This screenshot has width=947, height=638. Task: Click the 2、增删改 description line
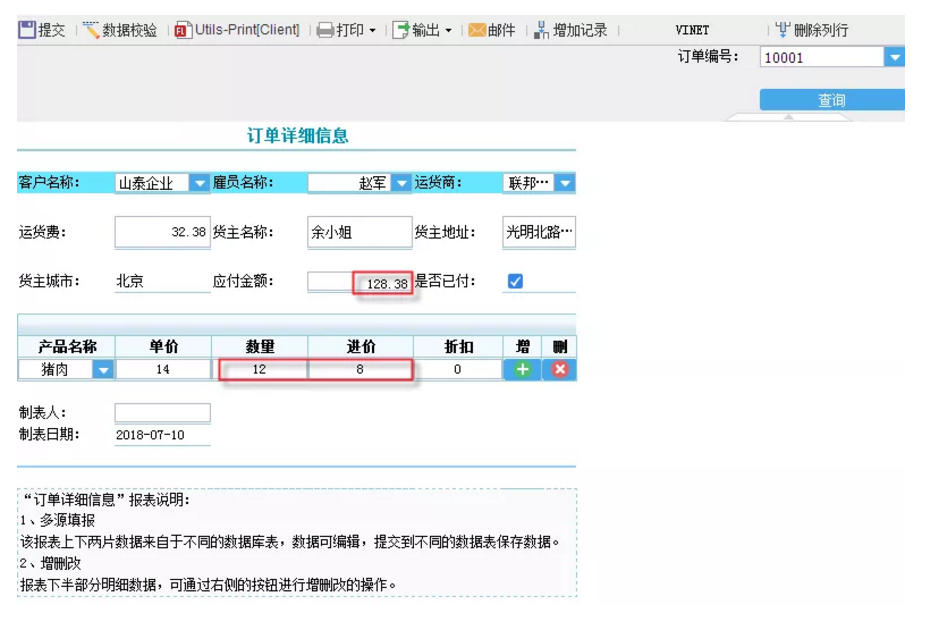click(x=50, y=563)
